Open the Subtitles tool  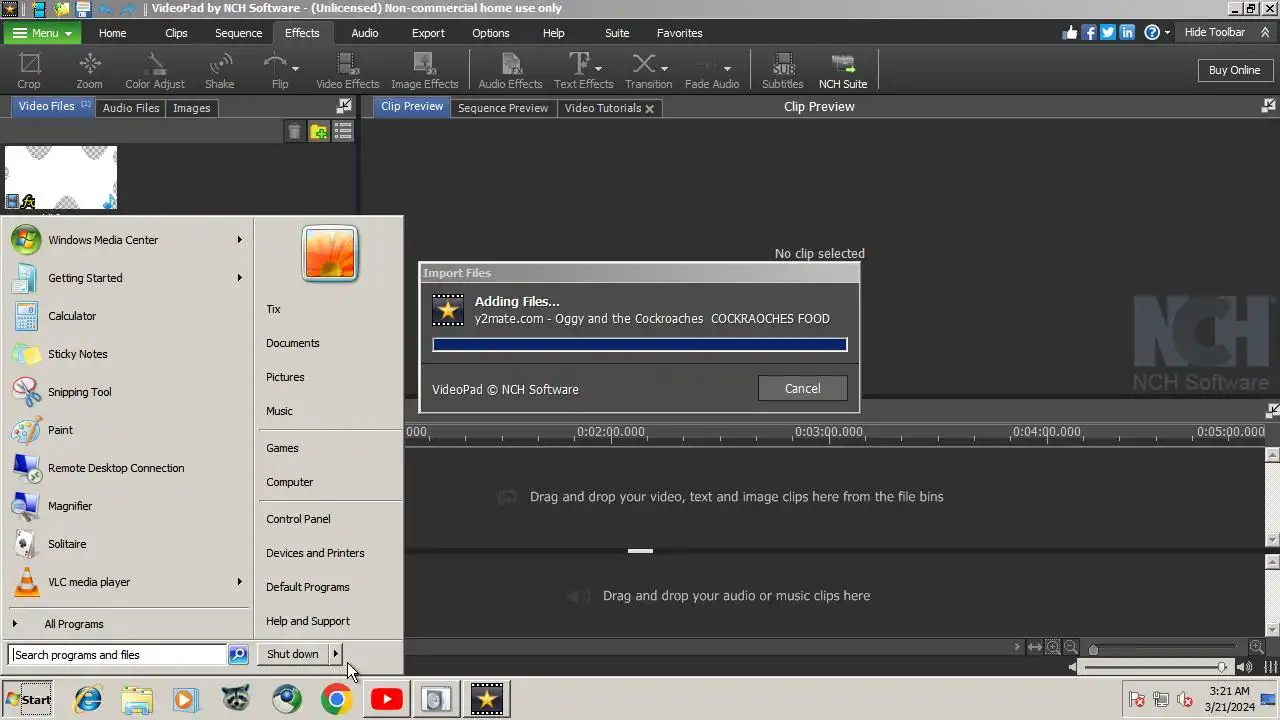783,71
